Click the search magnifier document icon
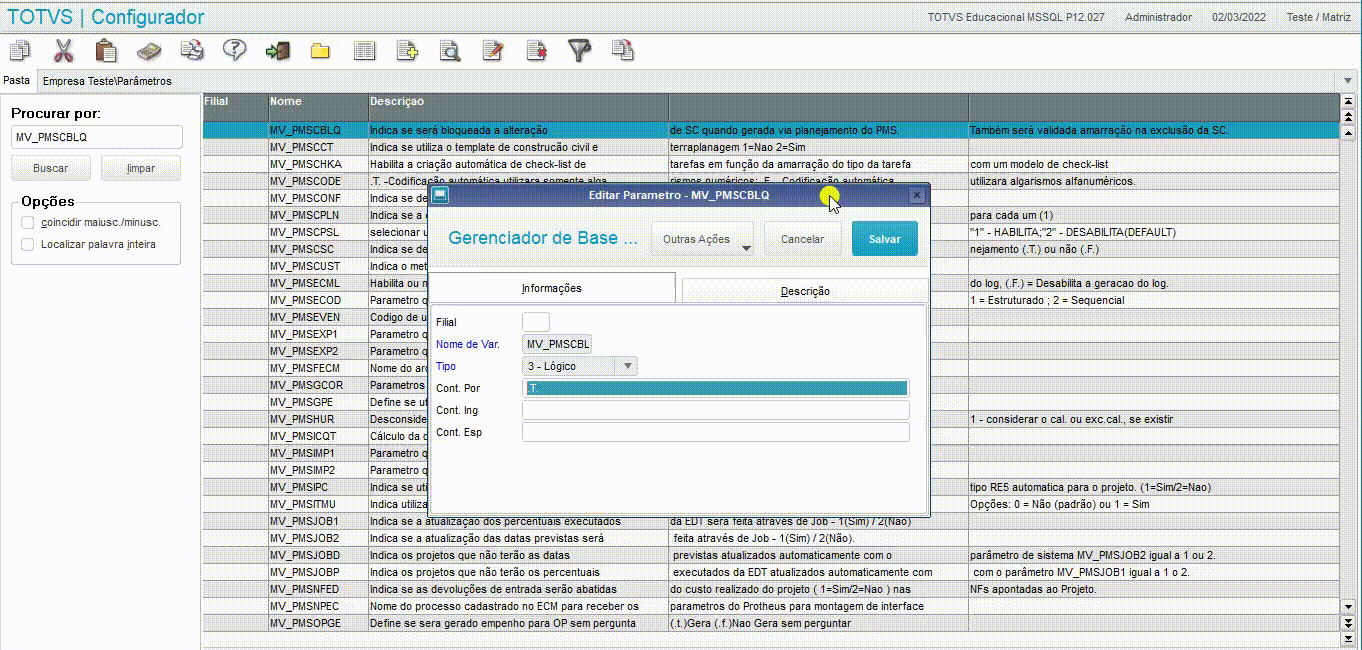Image resolution: width=1362 pixels, height=650 pixels. click(450, 50)
